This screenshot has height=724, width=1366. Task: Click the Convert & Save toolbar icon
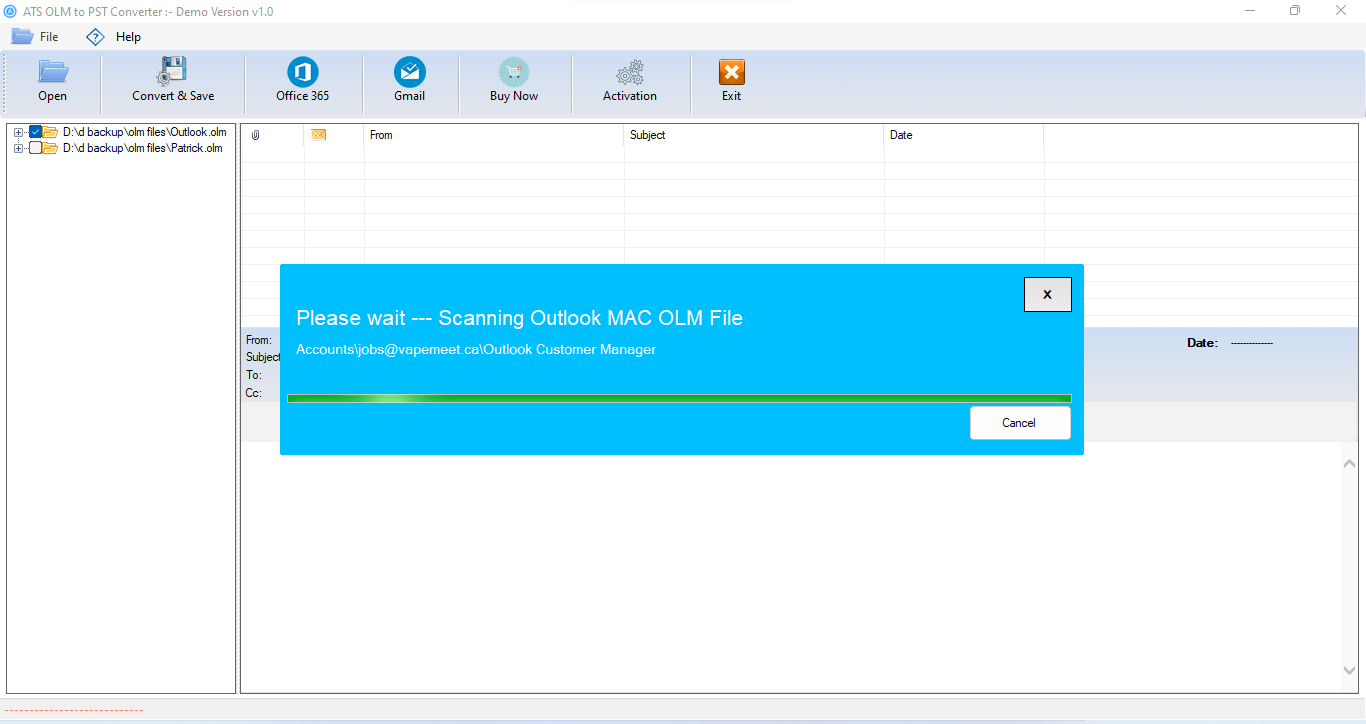pos(173,71)
